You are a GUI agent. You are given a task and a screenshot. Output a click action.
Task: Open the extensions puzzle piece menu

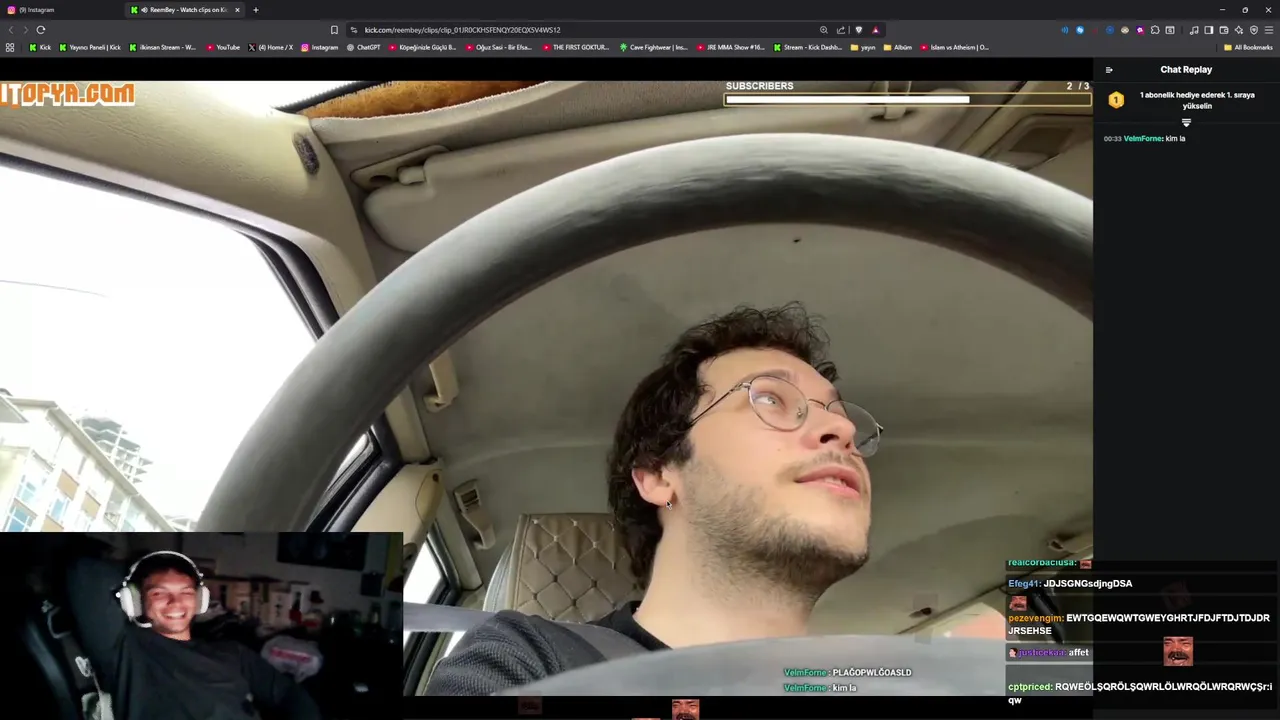click(1155, 30)
